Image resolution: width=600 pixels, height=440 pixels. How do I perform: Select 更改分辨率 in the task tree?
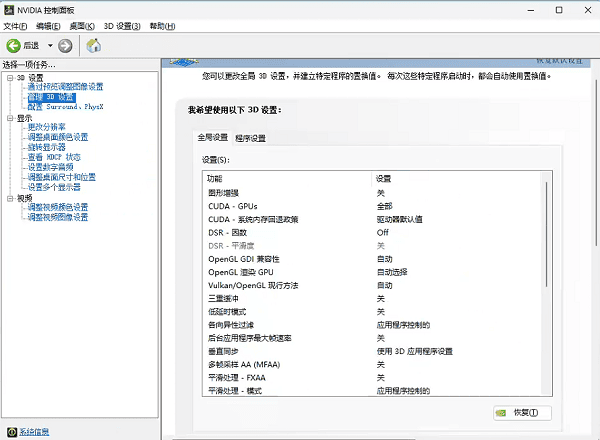click(x=47, y=127)
